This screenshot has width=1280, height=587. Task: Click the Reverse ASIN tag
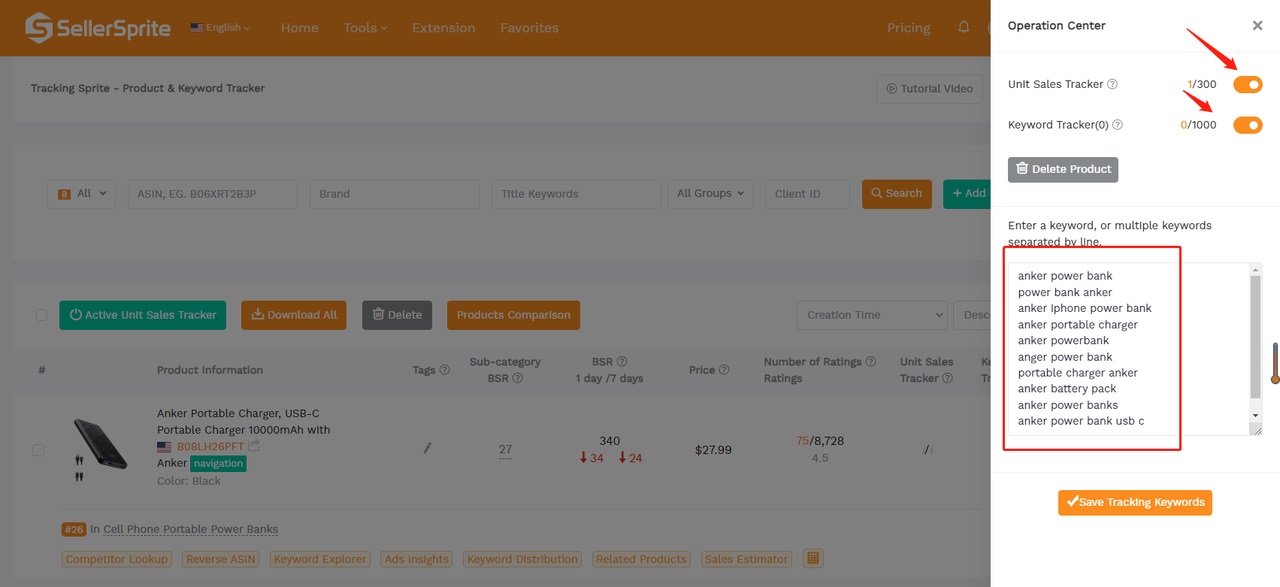[x=221, y=559]
